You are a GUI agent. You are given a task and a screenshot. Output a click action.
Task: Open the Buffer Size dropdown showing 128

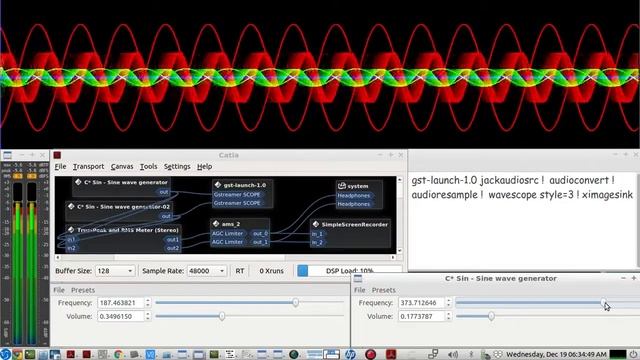(115, 271)
